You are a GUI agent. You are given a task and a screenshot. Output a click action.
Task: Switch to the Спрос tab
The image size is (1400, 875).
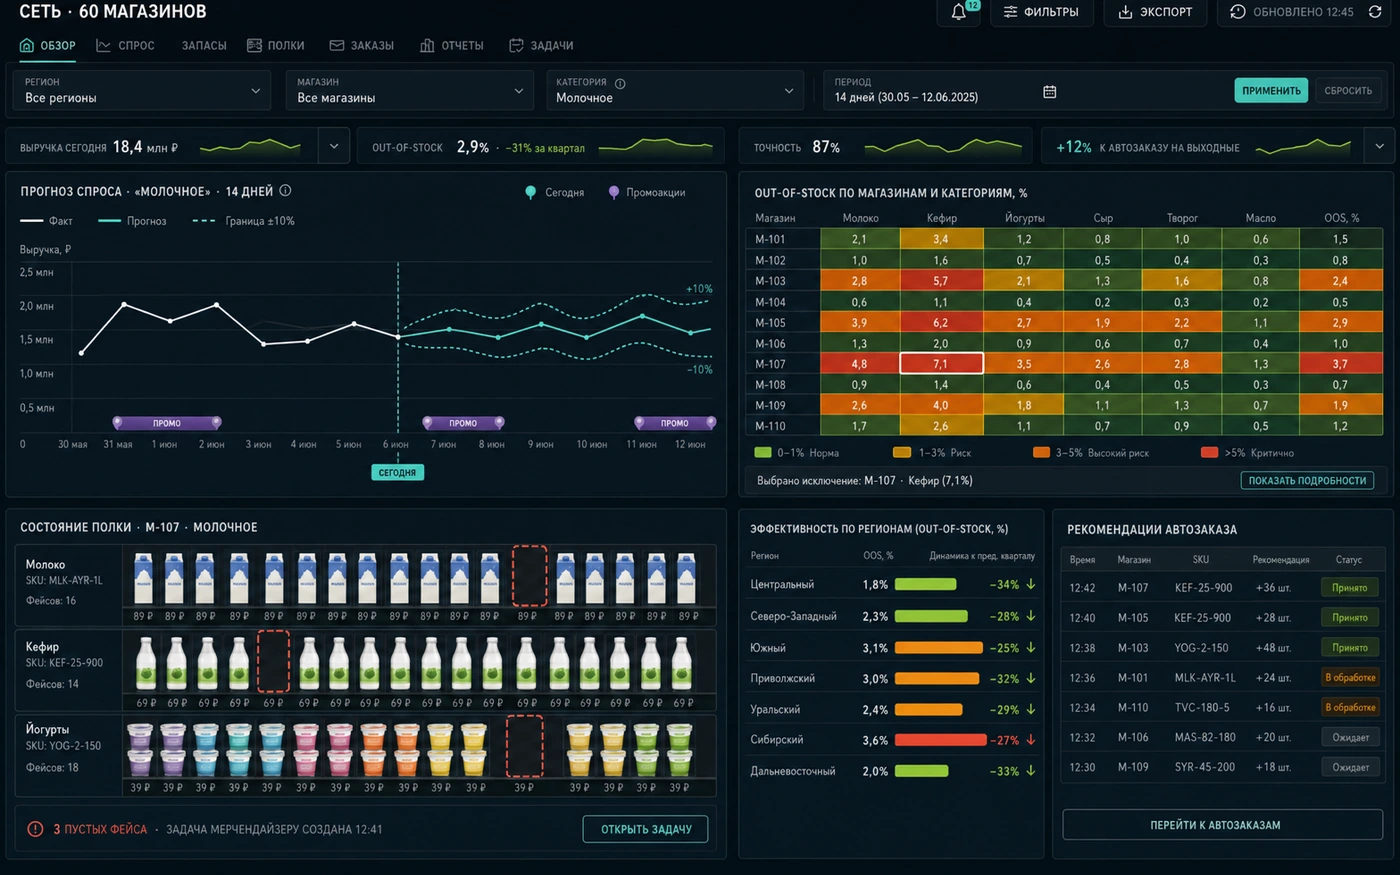click(125, 46)
